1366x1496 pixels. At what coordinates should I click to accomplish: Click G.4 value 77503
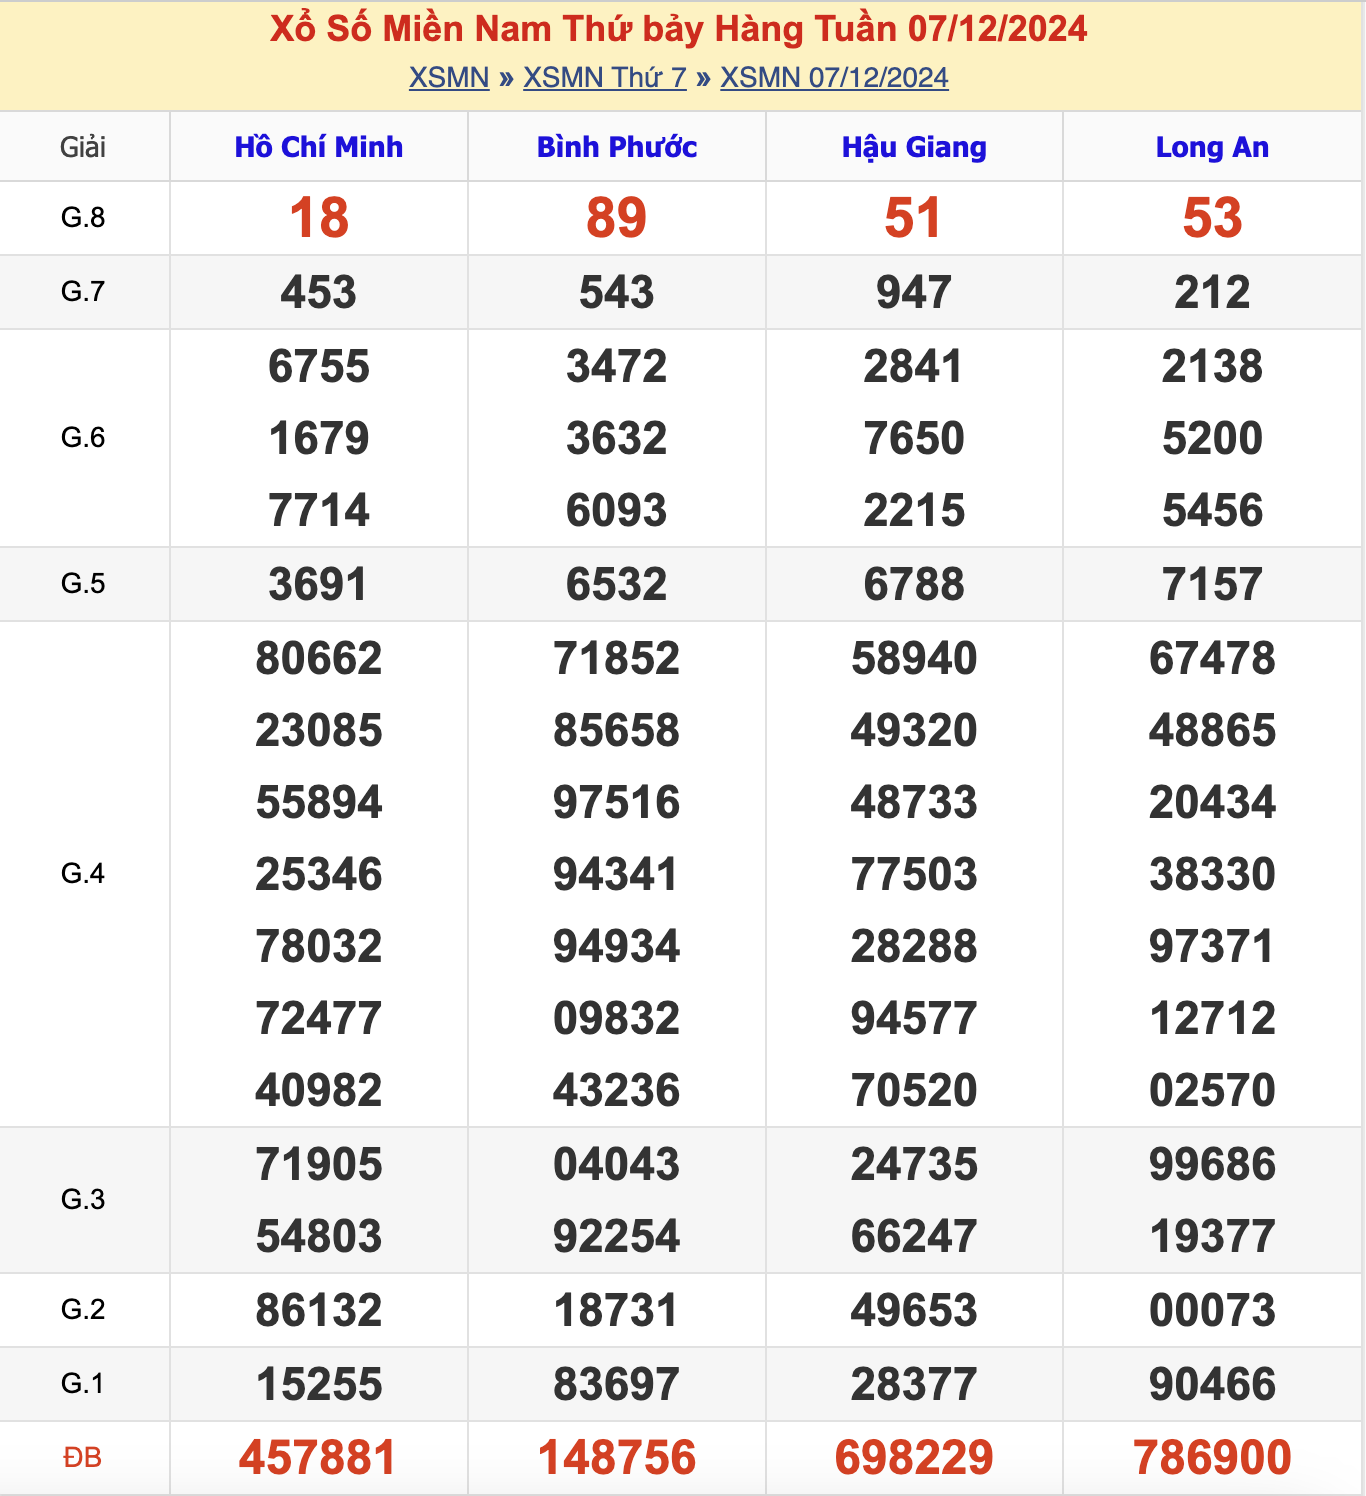point(914,874)
